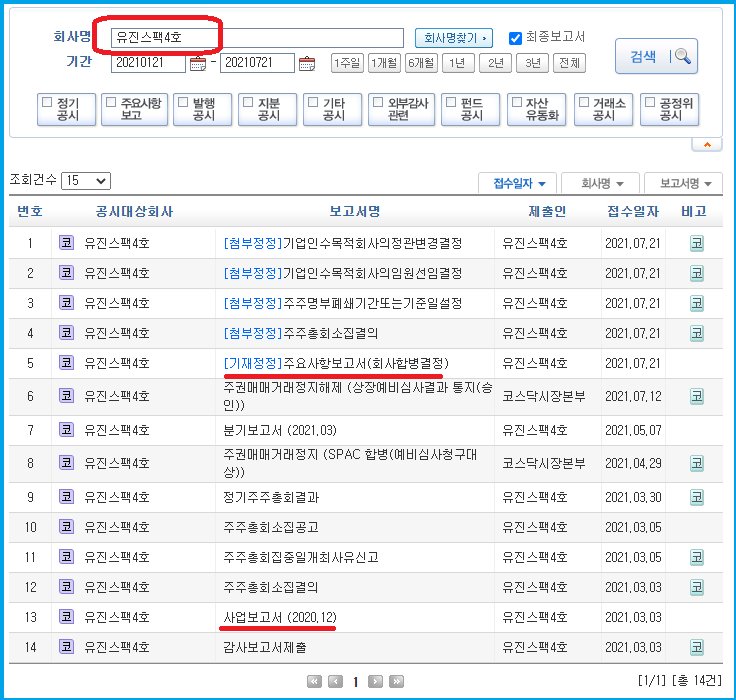The height and width of the screenshot is (700, 736).
Task: Select the 1주일 period button
Action: 347,63
